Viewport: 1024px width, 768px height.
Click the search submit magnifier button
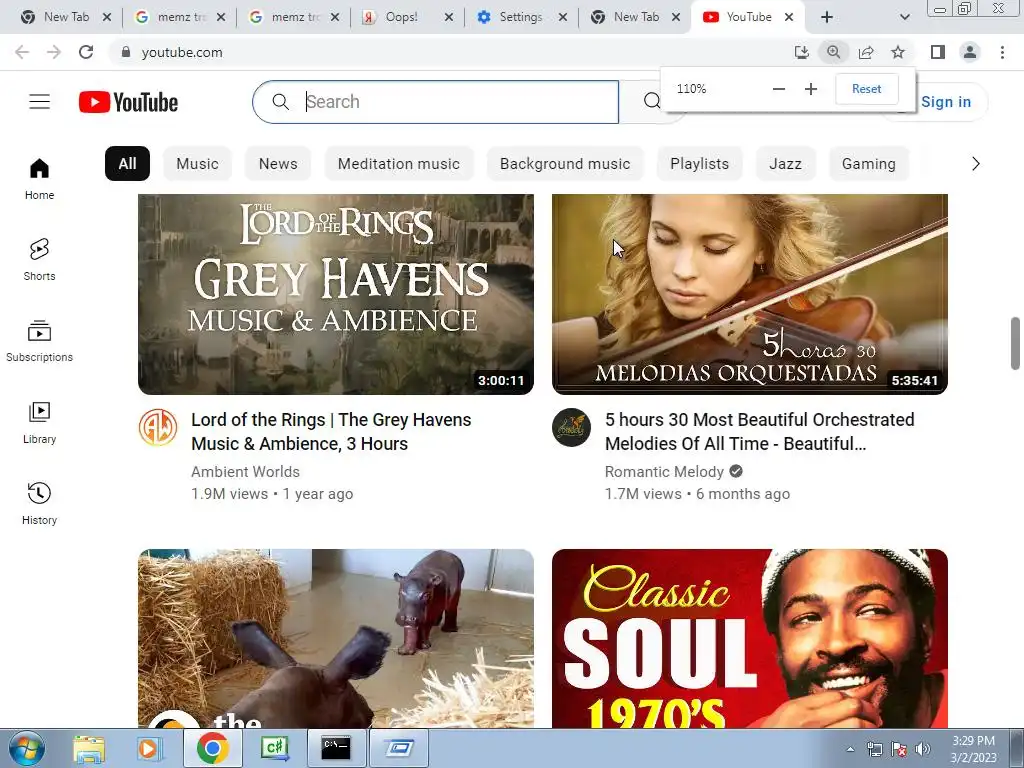652,101
